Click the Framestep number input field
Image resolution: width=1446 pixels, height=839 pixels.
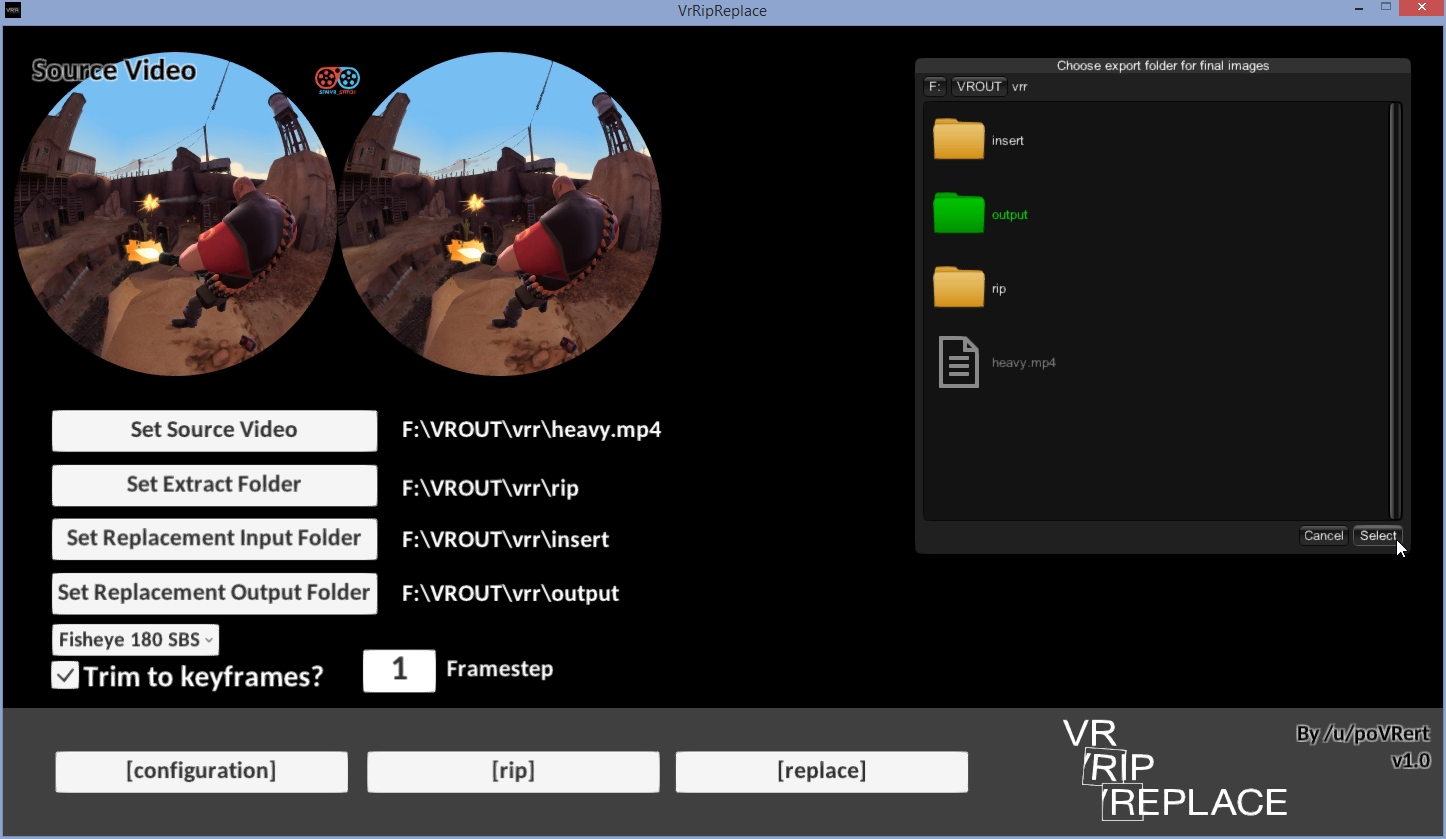tap(399, 670)
